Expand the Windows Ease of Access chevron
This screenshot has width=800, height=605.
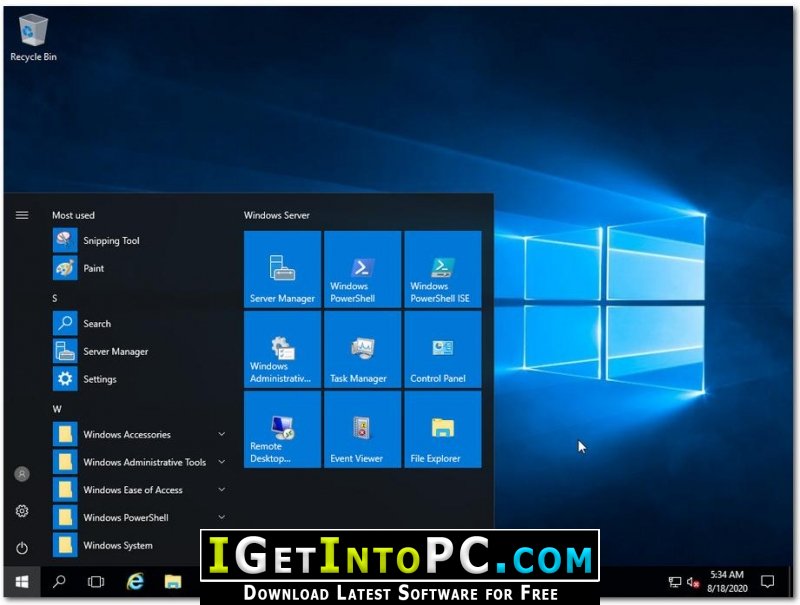click(221, 489)
